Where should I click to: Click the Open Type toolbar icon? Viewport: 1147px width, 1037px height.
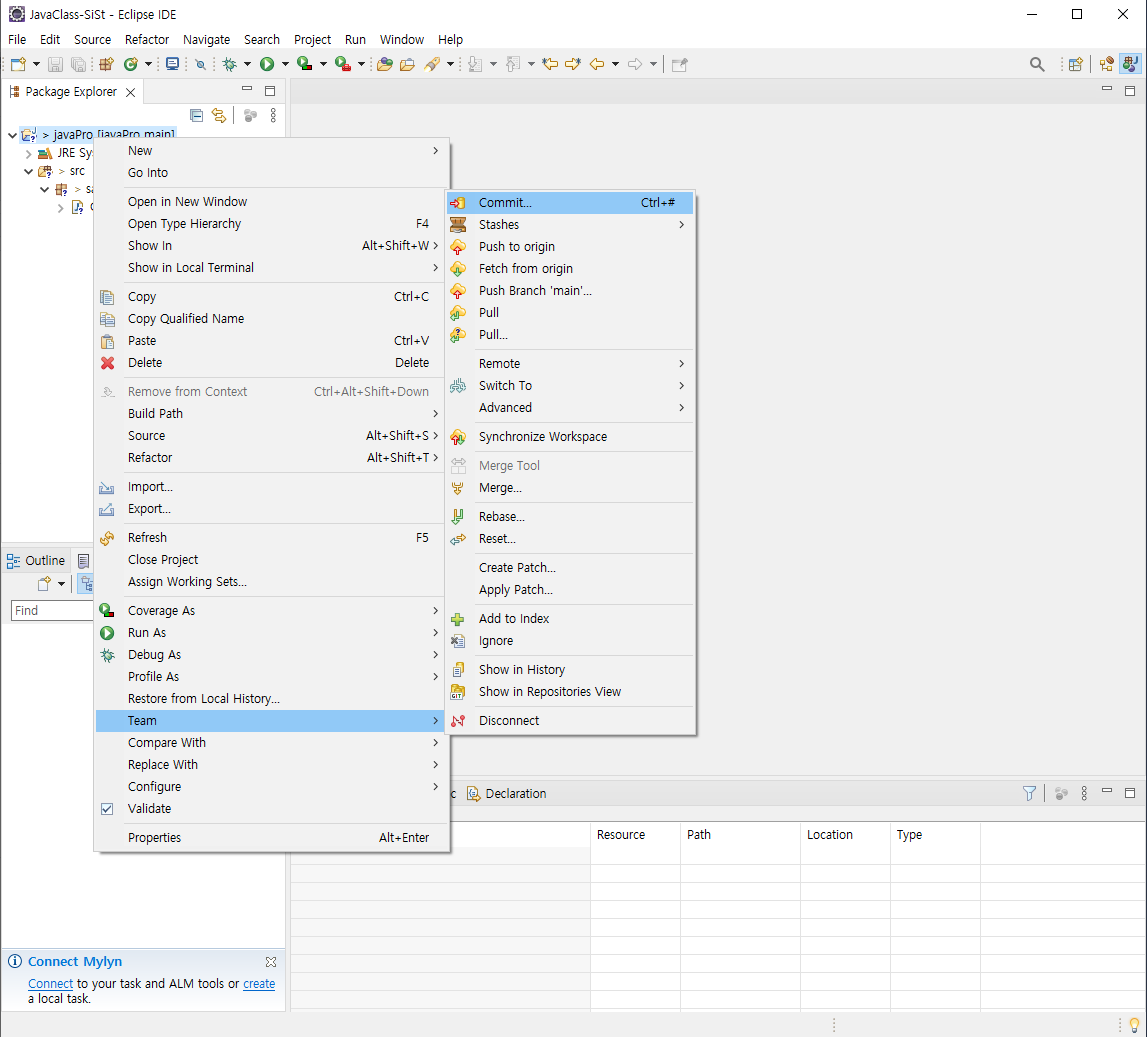point(385,64)
